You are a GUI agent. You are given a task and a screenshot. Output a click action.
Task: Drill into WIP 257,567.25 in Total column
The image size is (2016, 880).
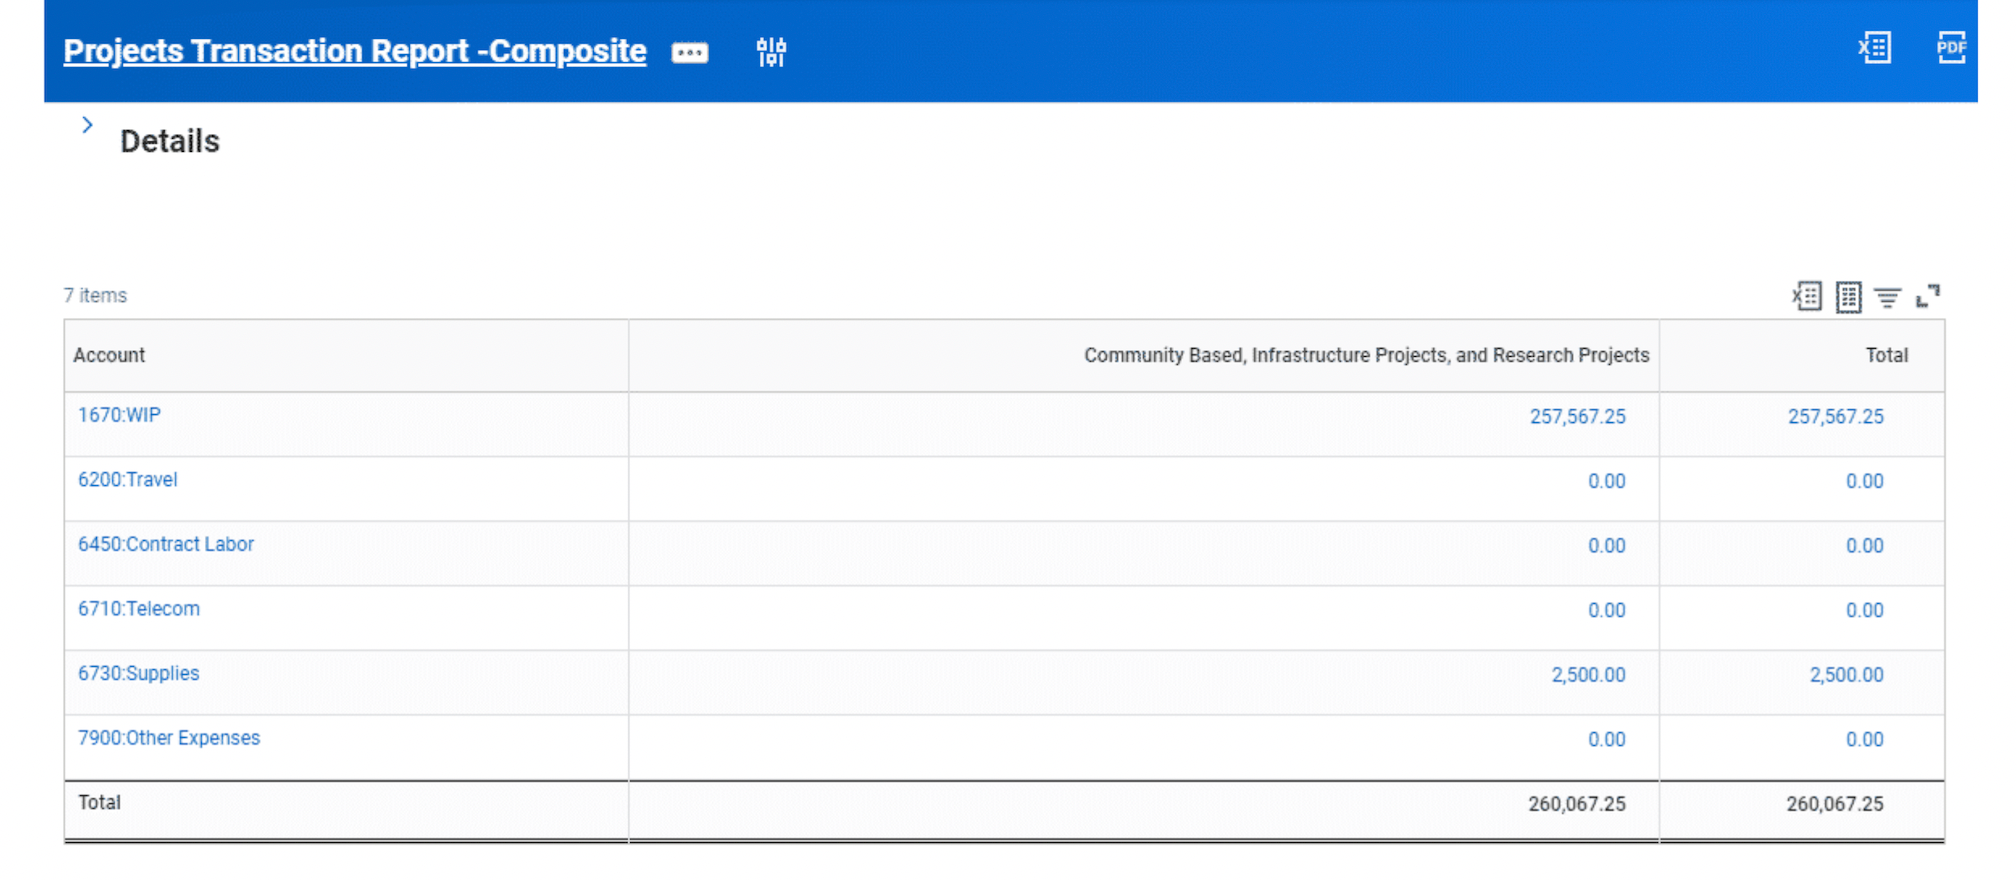pyautogui.click(x=1835, y=417)
